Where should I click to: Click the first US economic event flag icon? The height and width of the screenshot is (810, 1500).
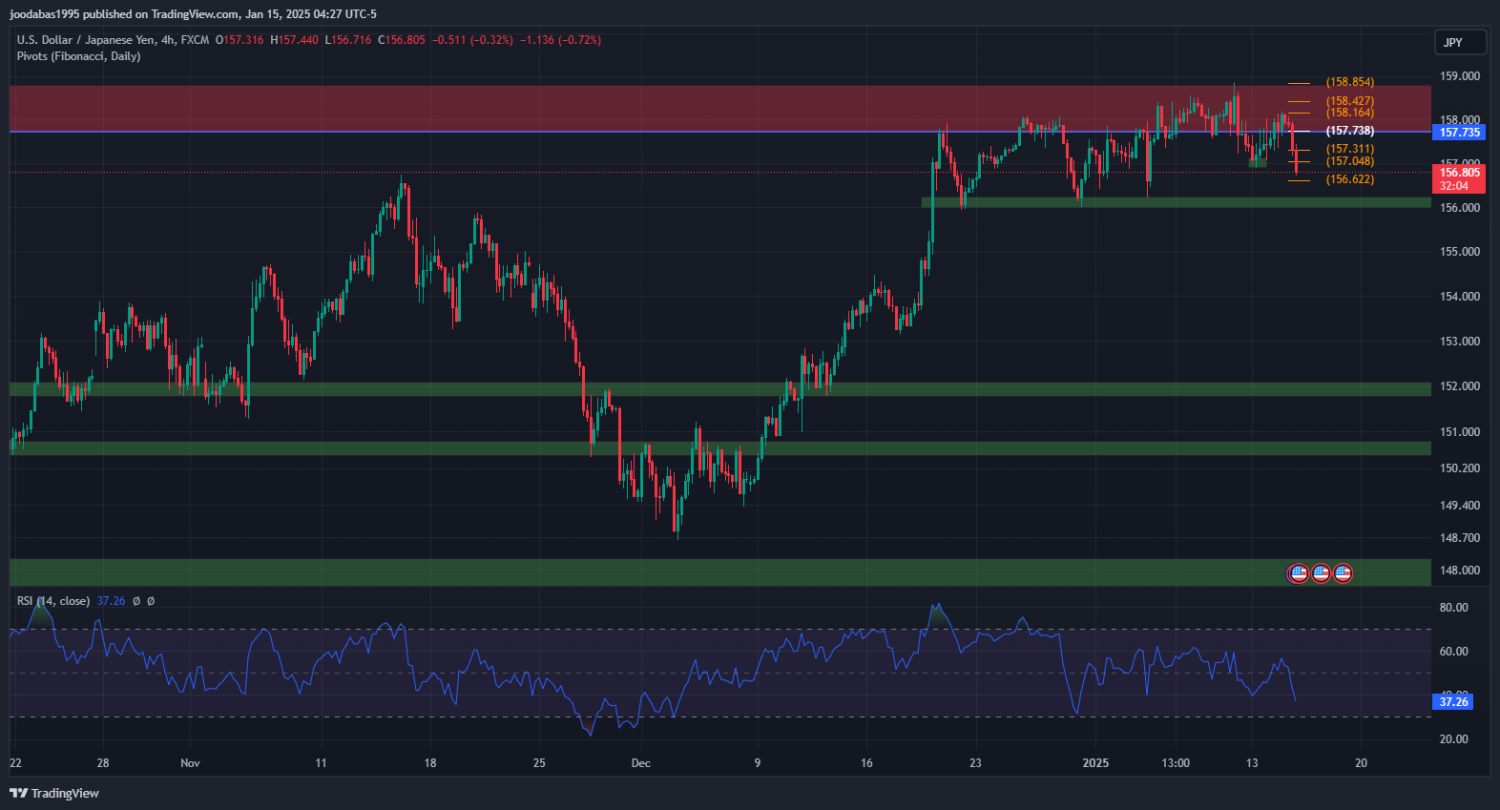click(1298, 573)
